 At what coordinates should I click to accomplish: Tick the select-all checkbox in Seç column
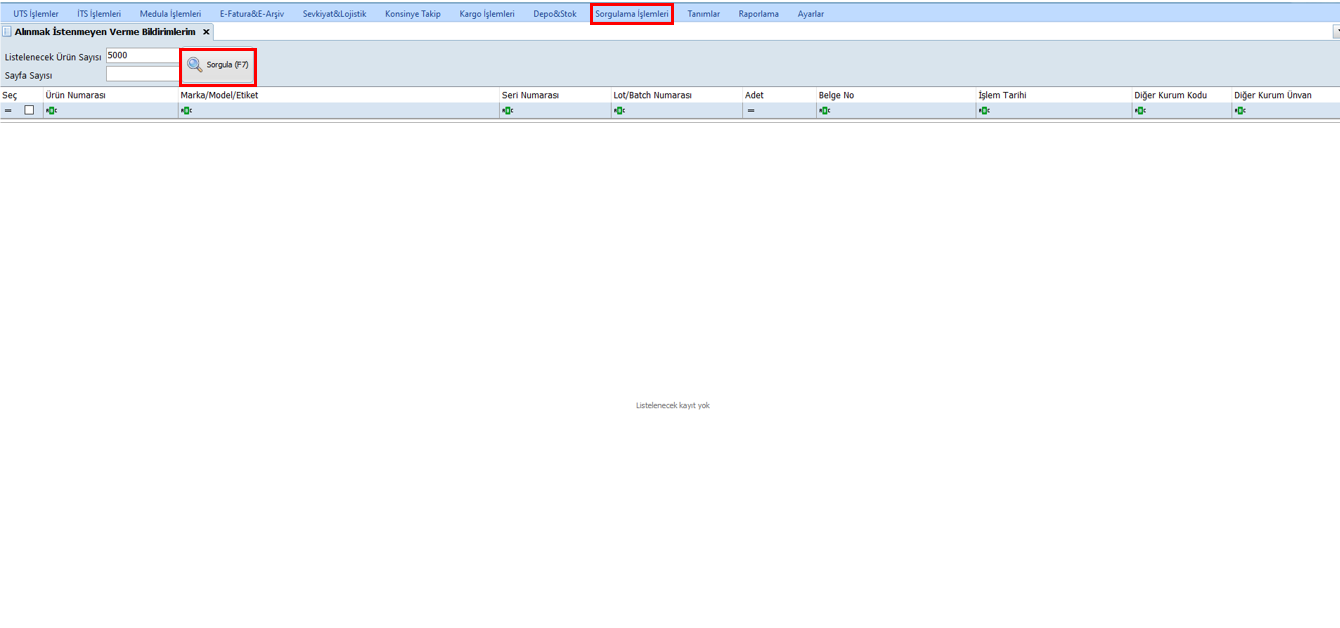coord(29,110)
